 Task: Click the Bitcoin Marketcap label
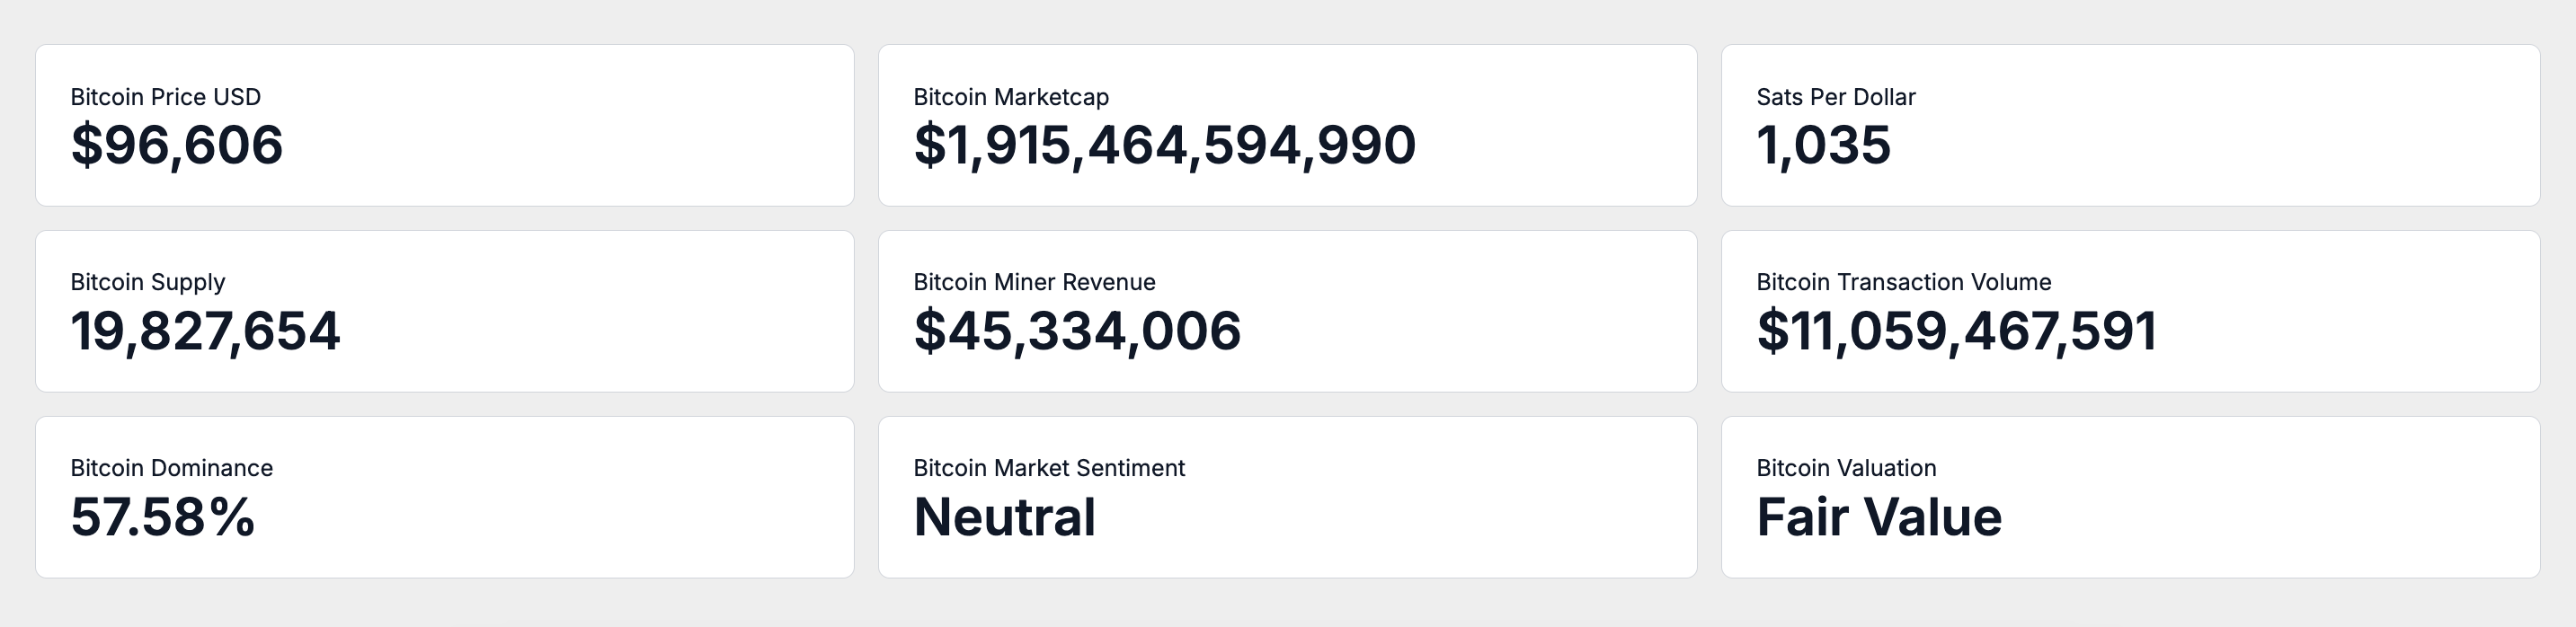coord(1011,97)
